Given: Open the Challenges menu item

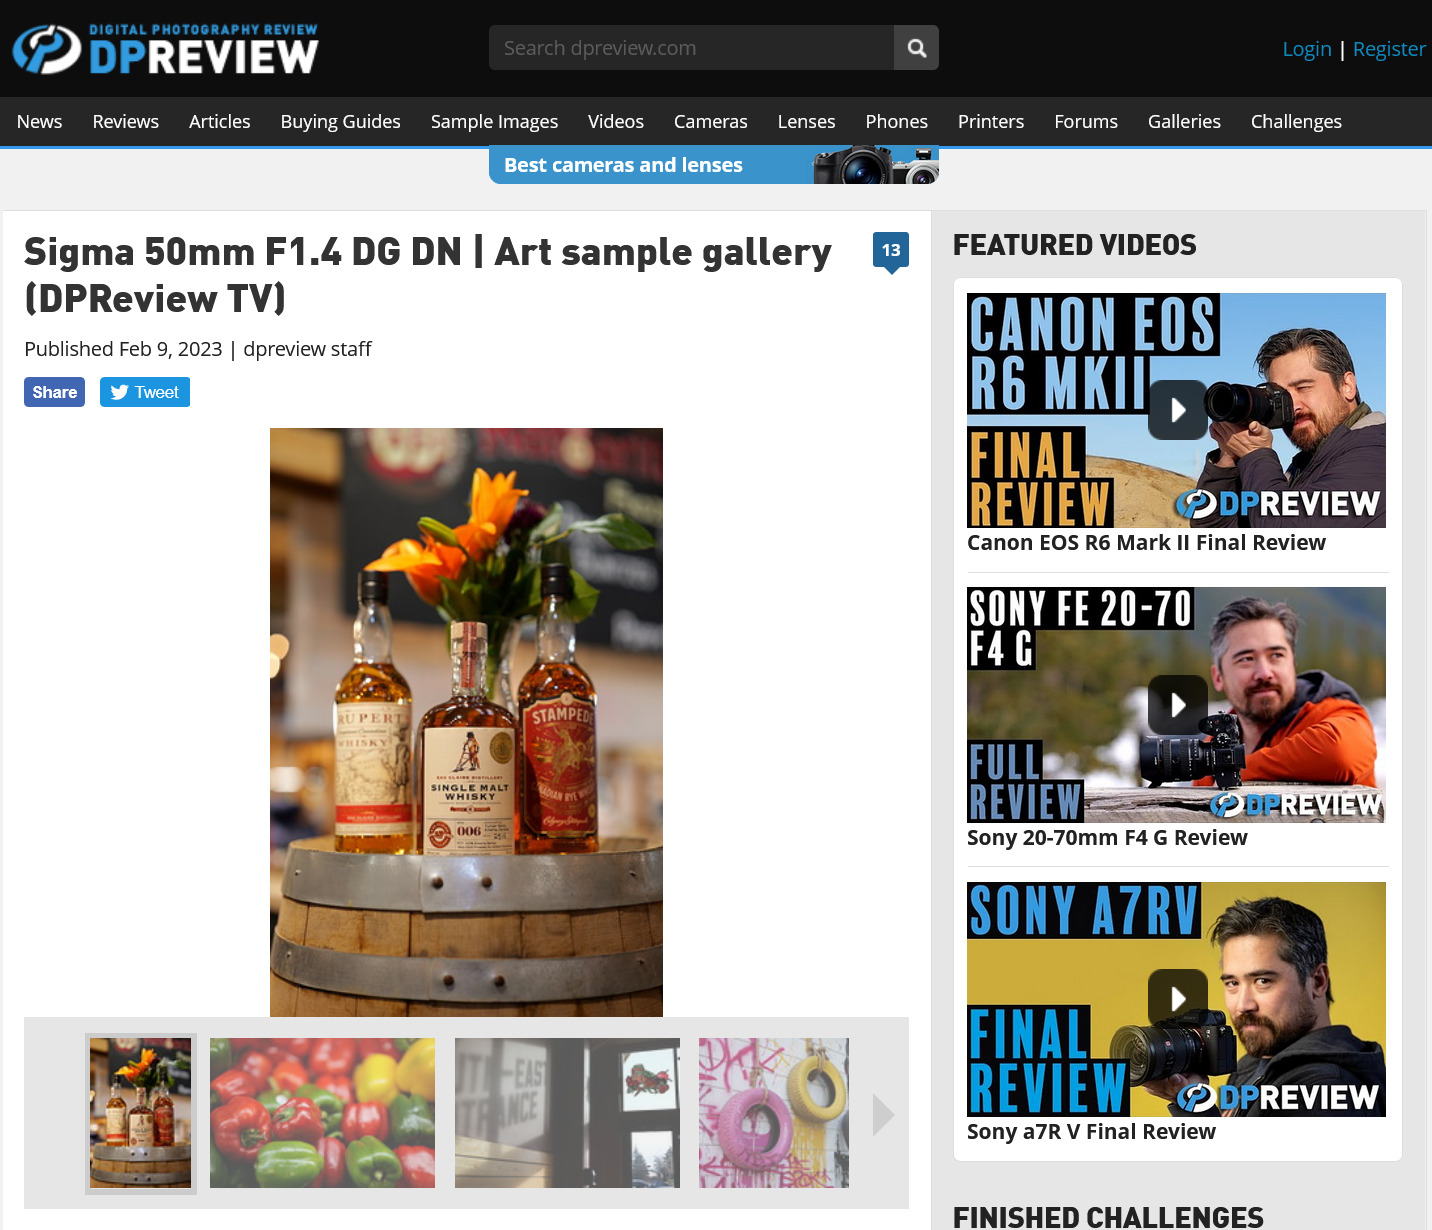Looking at the screenshot, I should point(1296,121).
